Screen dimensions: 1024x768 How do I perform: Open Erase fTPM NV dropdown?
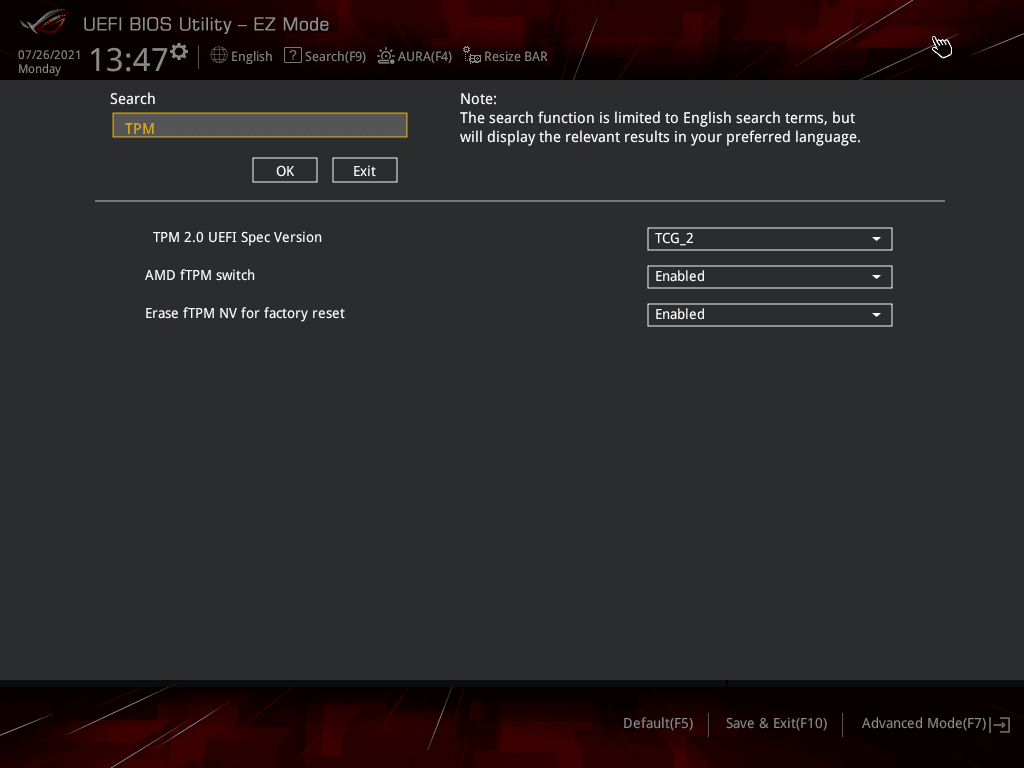[769, 315]
